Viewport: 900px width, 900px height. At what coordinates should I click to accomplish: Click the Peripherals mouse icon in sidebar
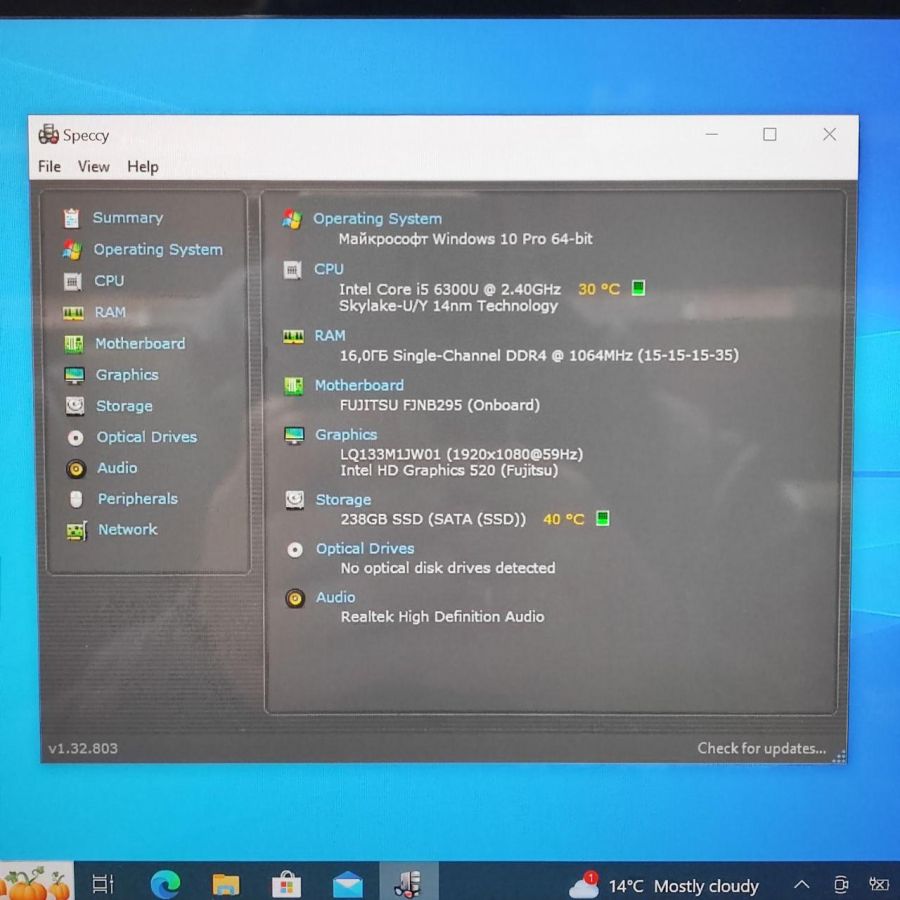point(76,499)
